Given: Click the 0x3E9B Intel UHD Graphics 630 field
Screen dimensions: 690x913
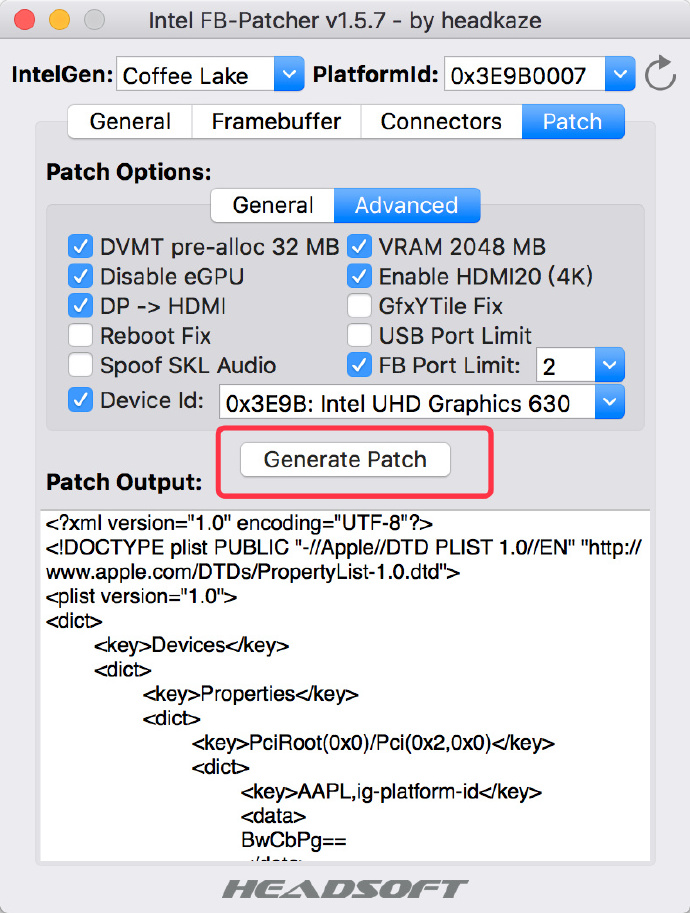Looking at the screenshot, I should 407,402.
